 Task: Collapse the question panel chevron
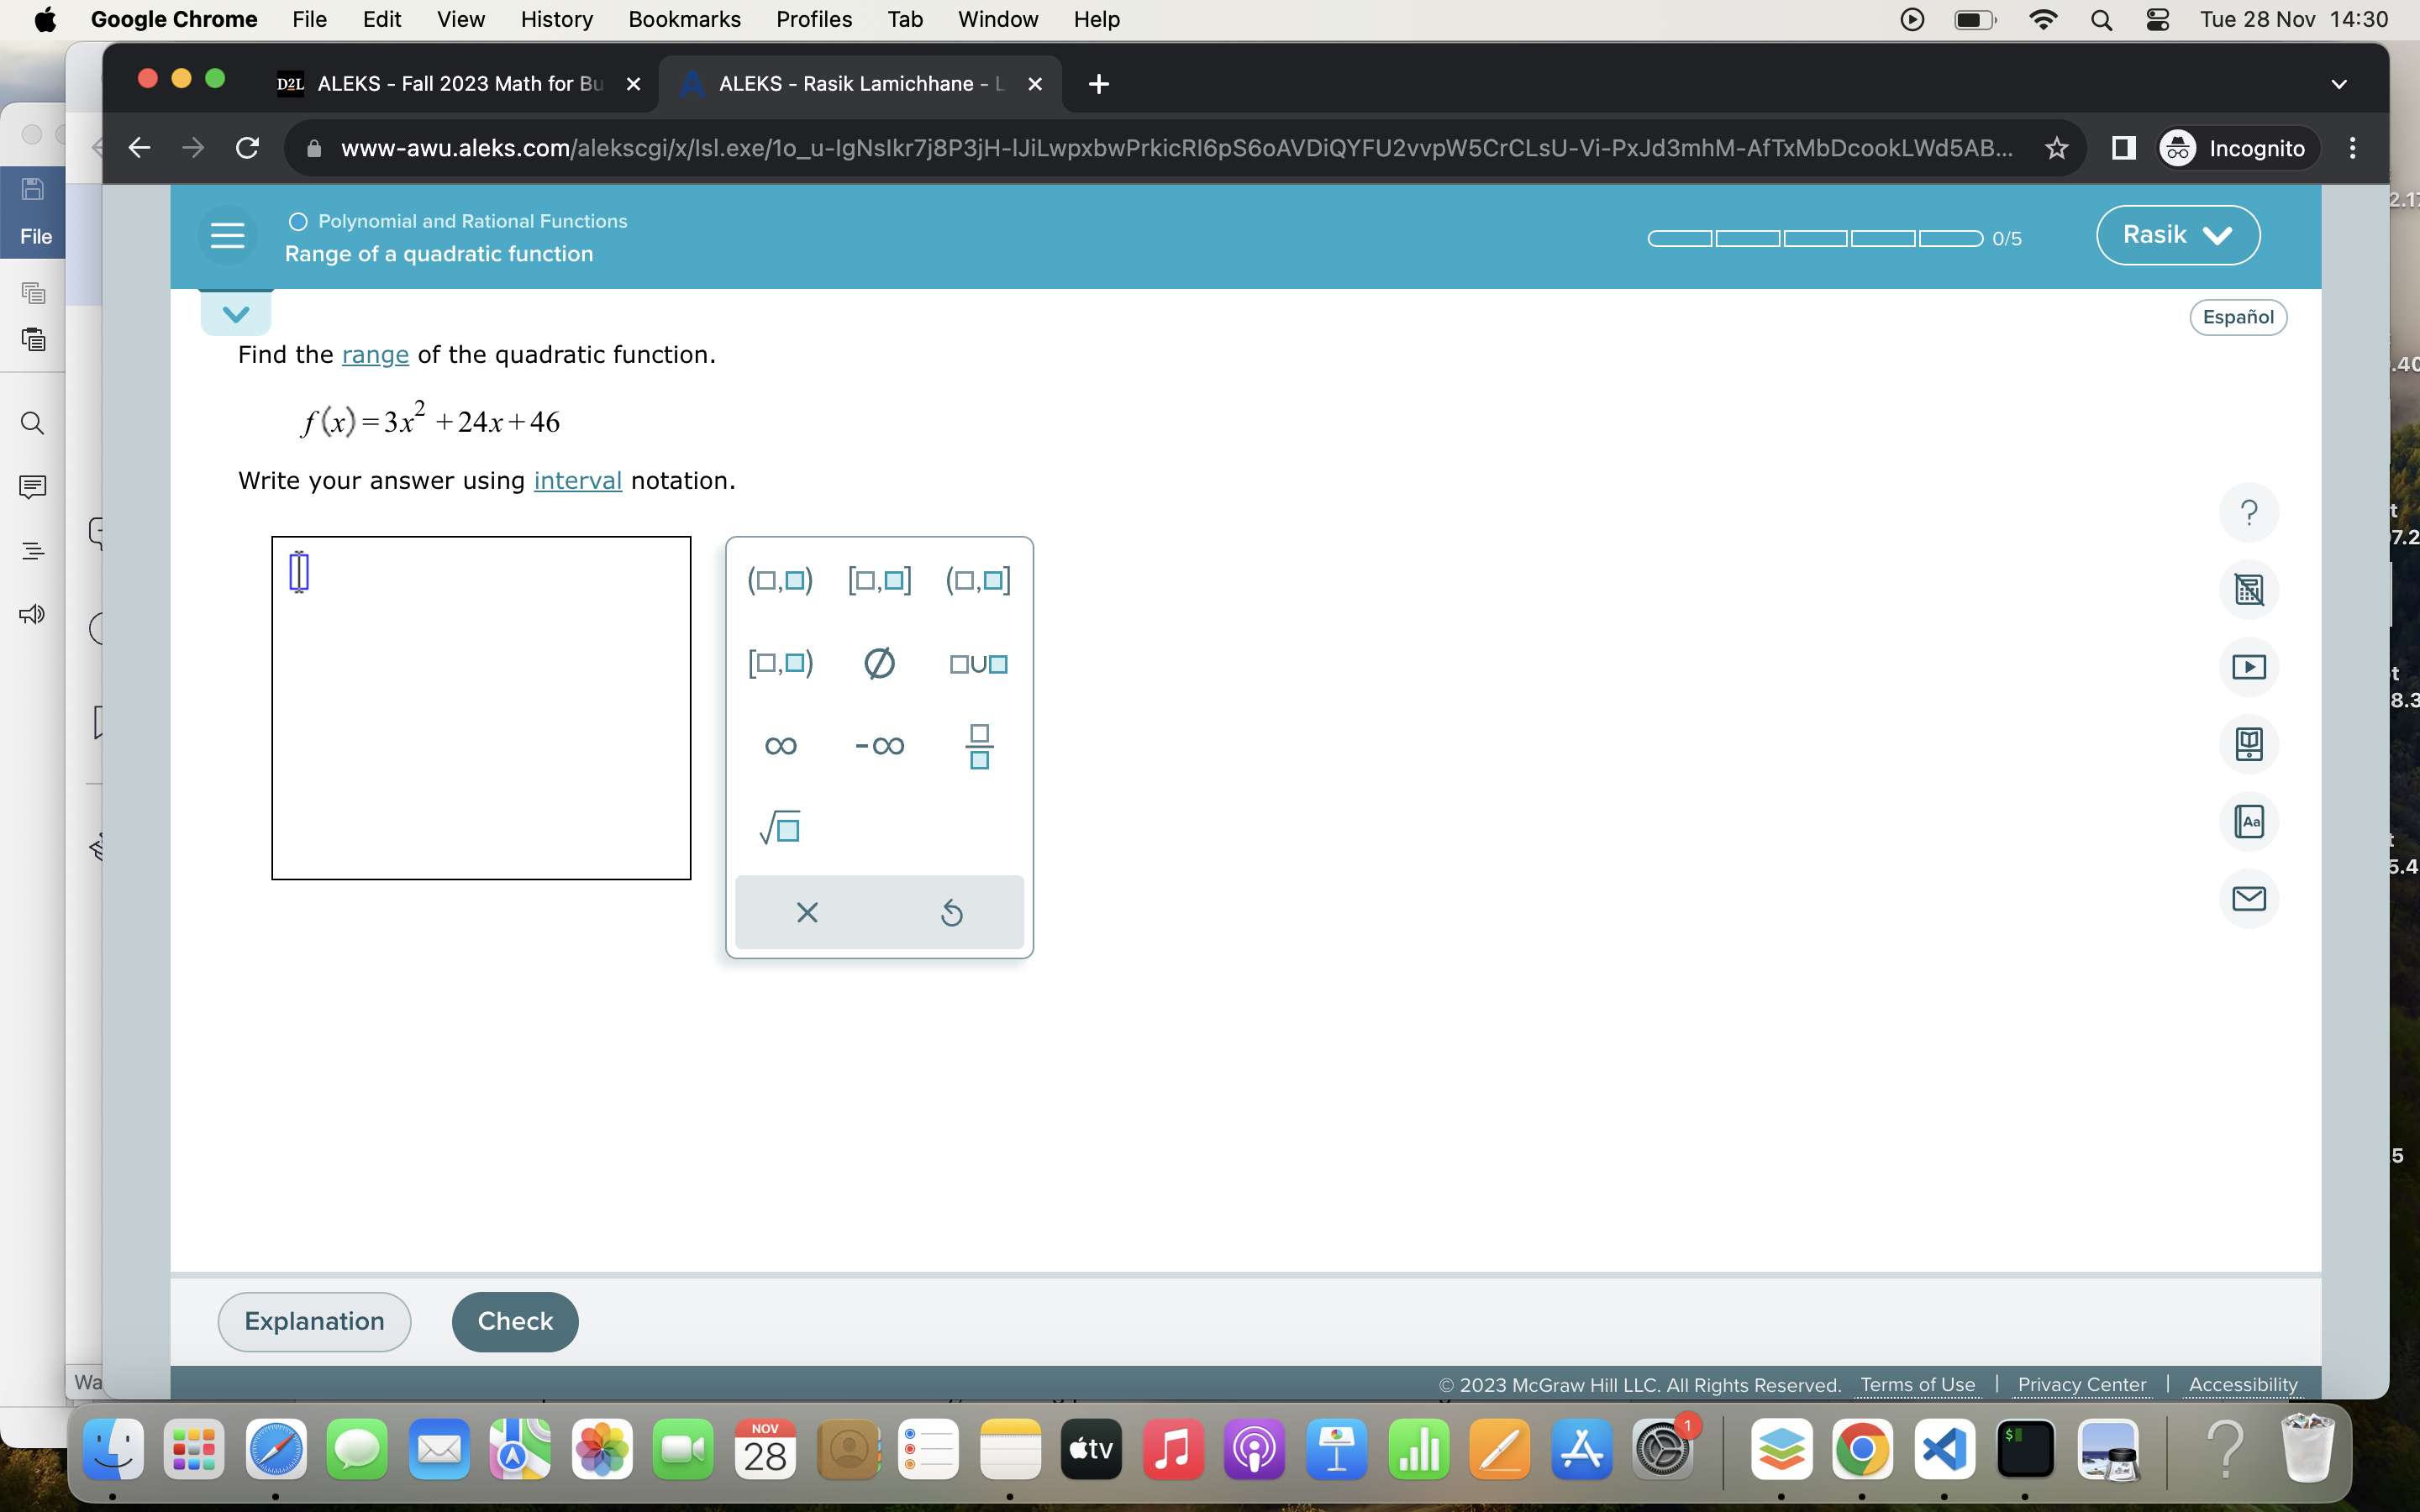coord(236,314)
